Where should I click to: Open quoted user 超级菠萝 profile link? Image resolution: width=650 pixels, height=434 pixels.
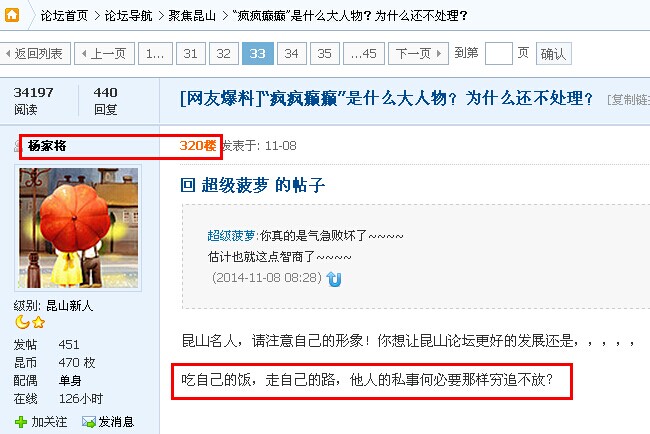pos(231,235)
